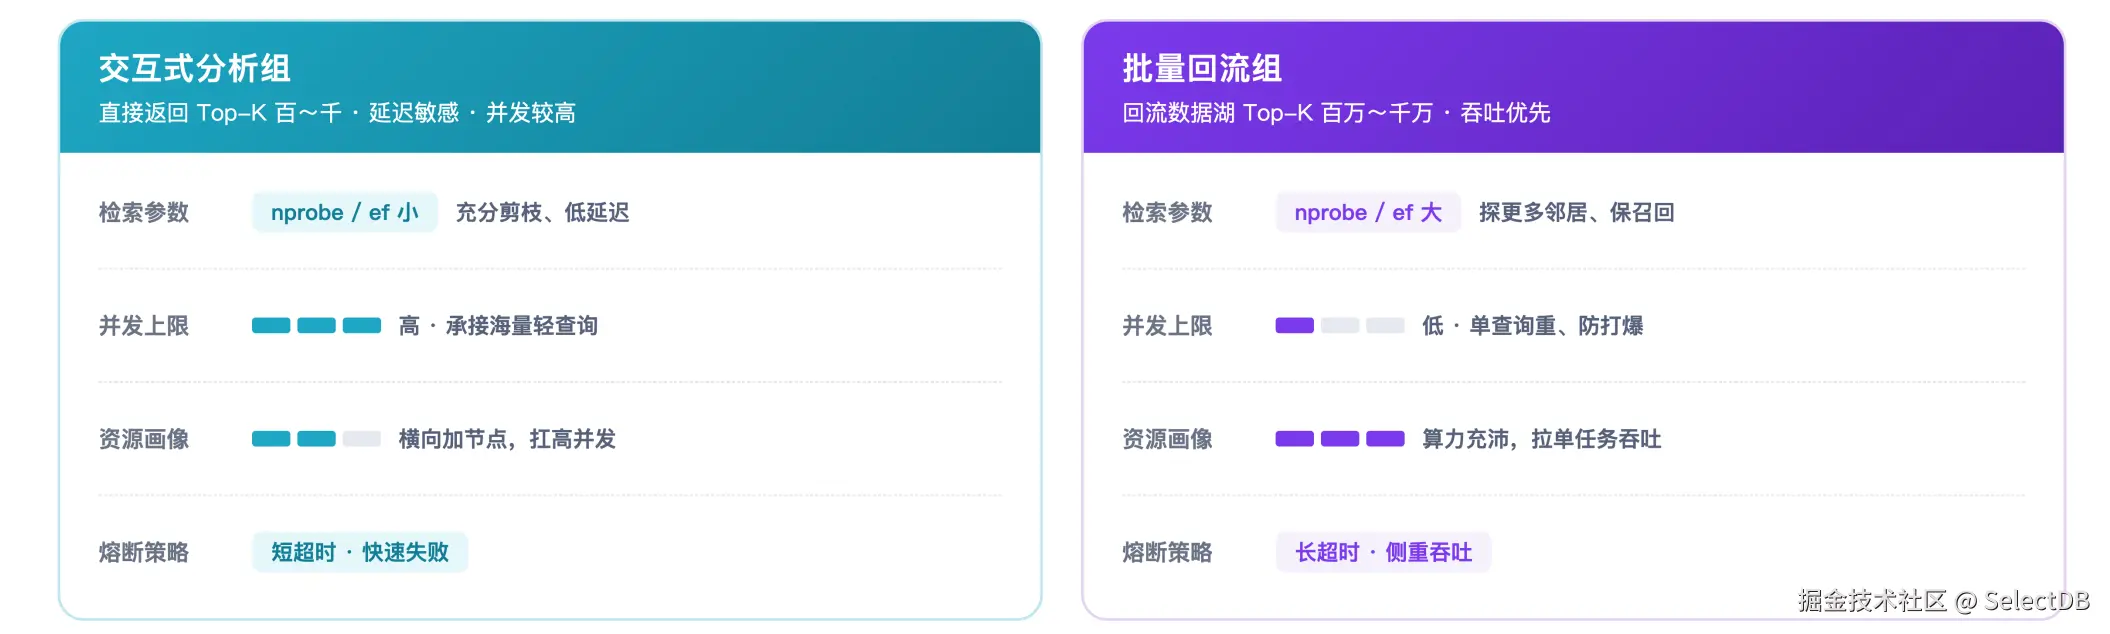
Task: Click 并发上限 label in 交互式分析组 card
Action: 144,325
